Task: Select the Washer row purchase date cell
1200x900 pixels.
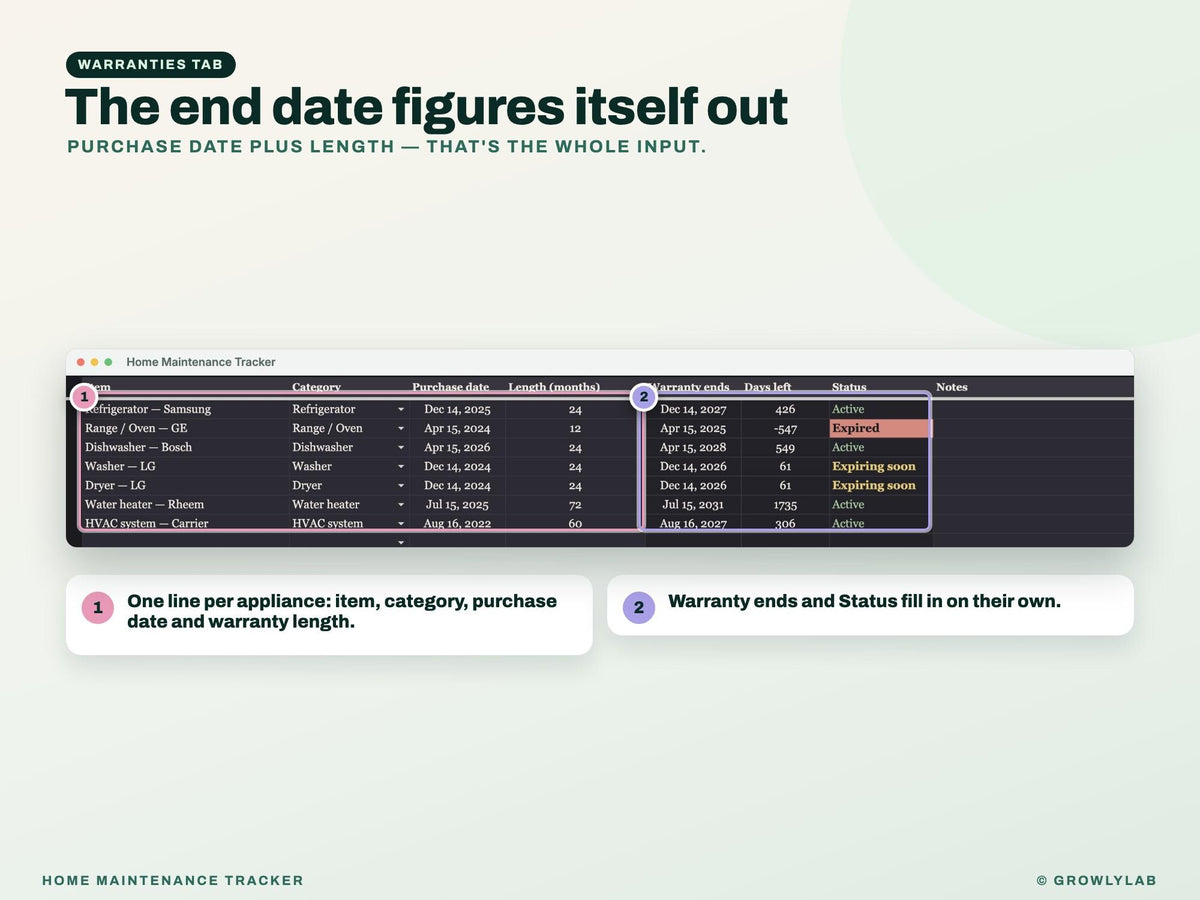Action: tap(457, 466)
